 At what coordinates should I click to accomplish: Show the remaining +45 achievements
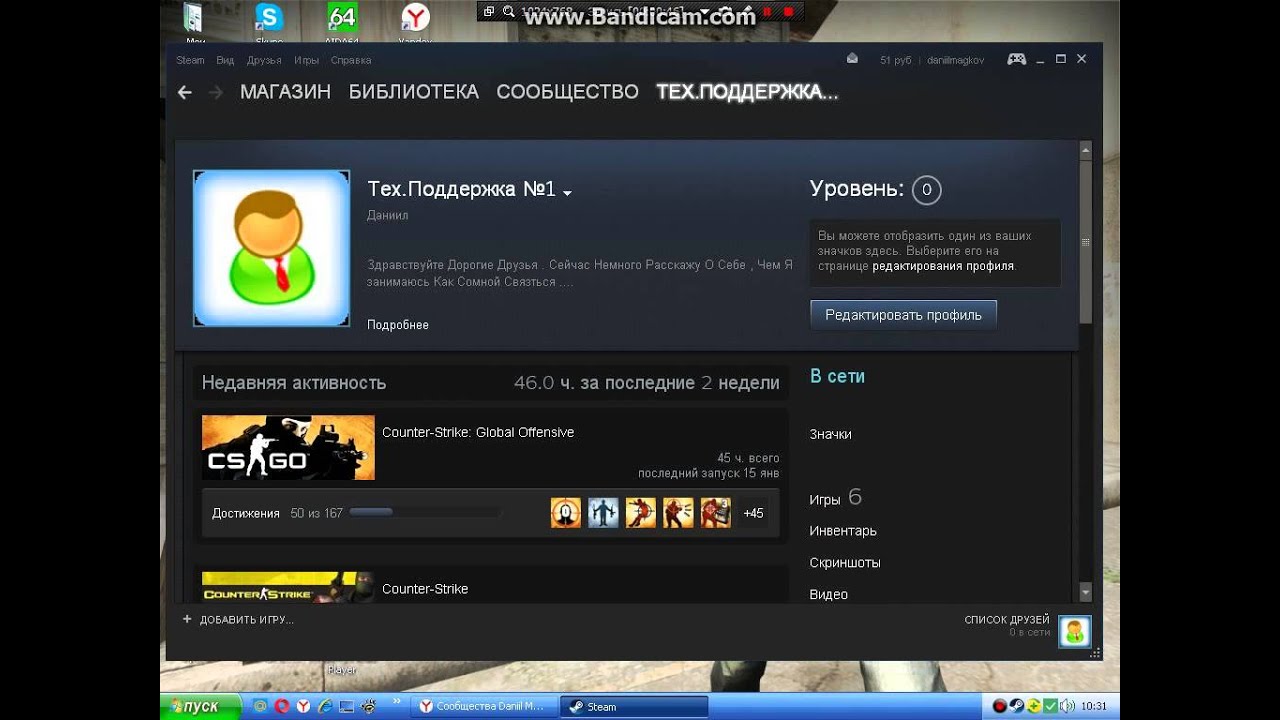pos(753,513)
